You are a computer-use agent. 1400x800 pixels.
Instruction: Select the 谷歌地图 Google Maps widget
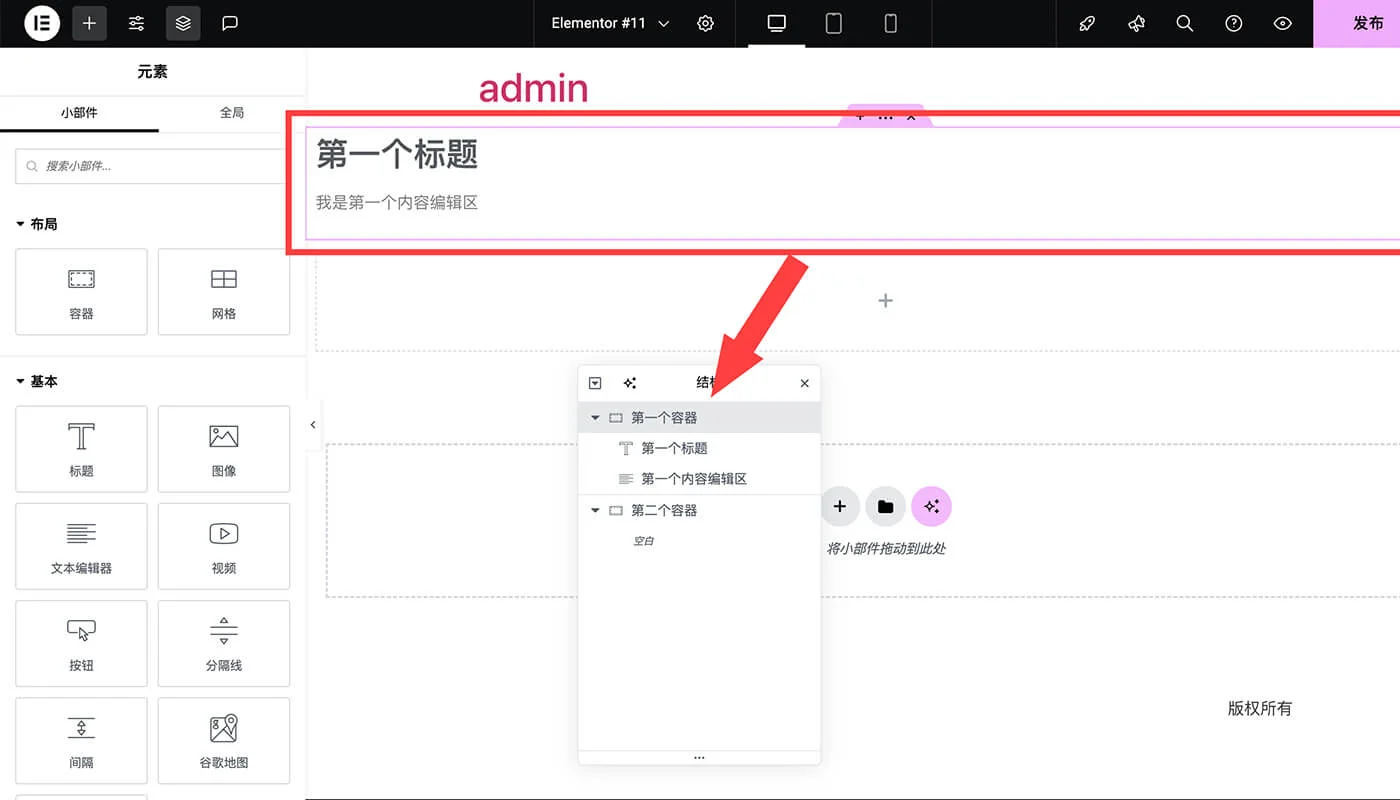coord(223,740)
